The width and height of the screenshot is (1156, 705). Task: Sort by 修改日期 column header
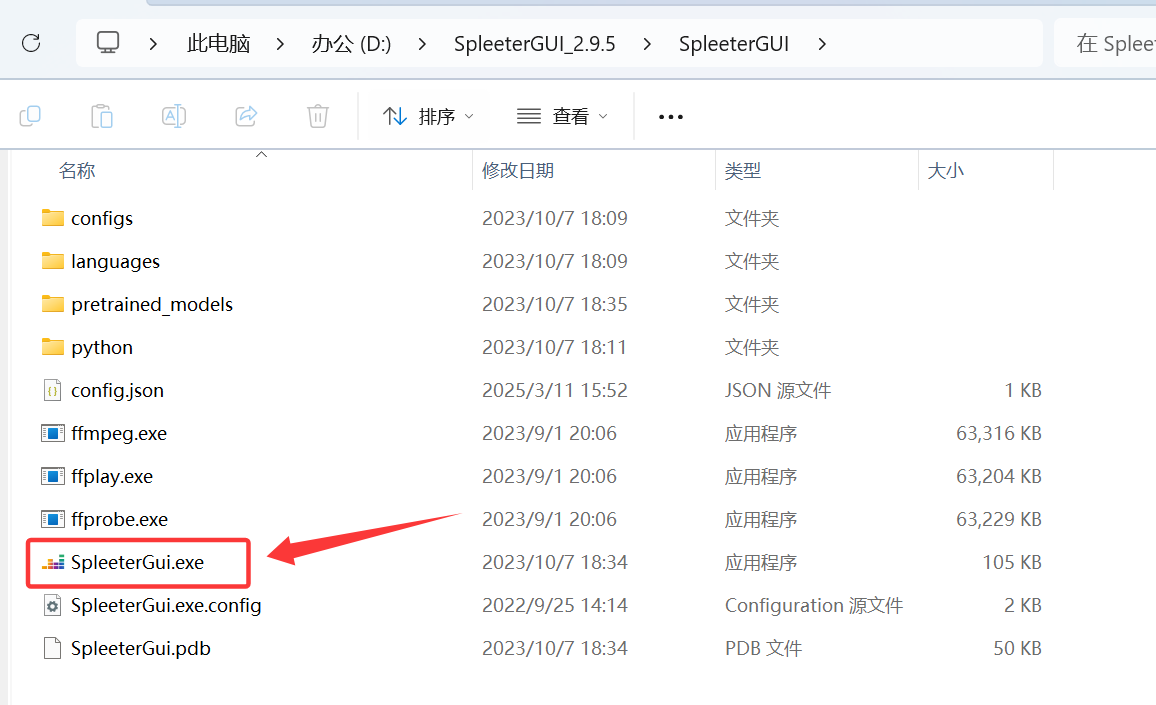tap(518, 171)
